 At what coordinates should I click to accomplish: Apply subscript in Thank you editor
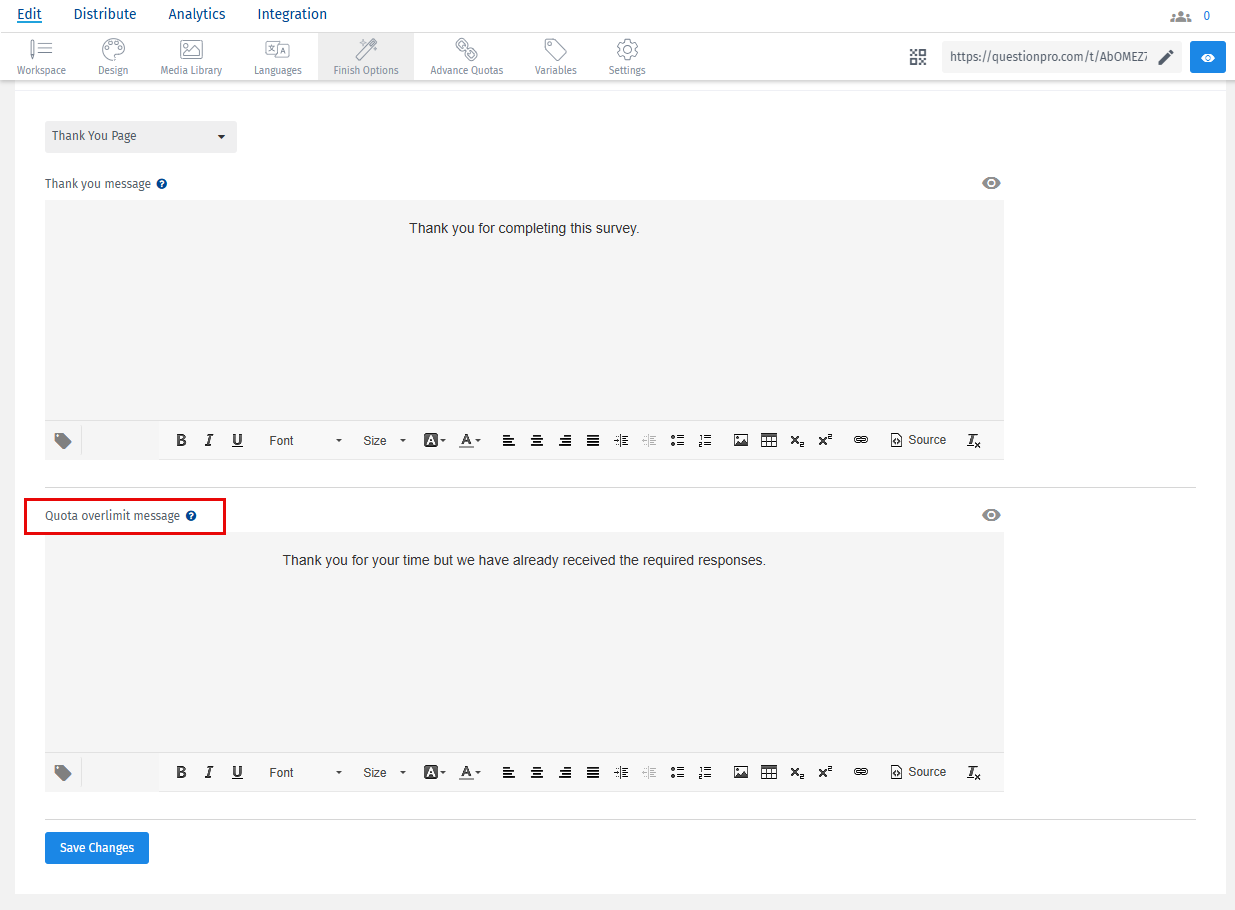coord(797,440)
